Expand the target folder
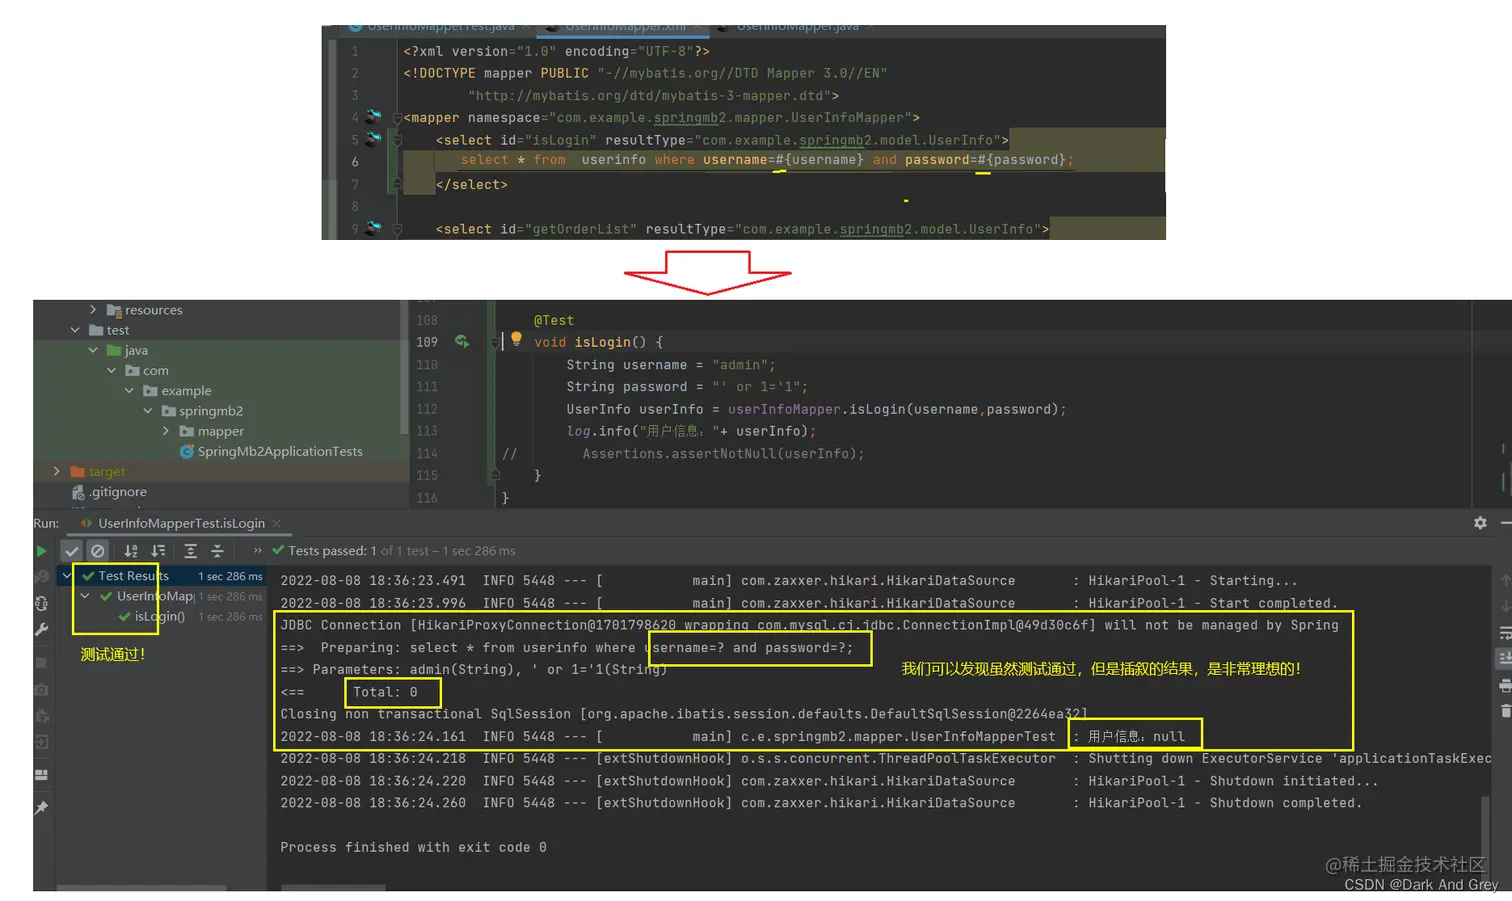Viewport: 1512px width, 901px height. [x=56, y=471]
